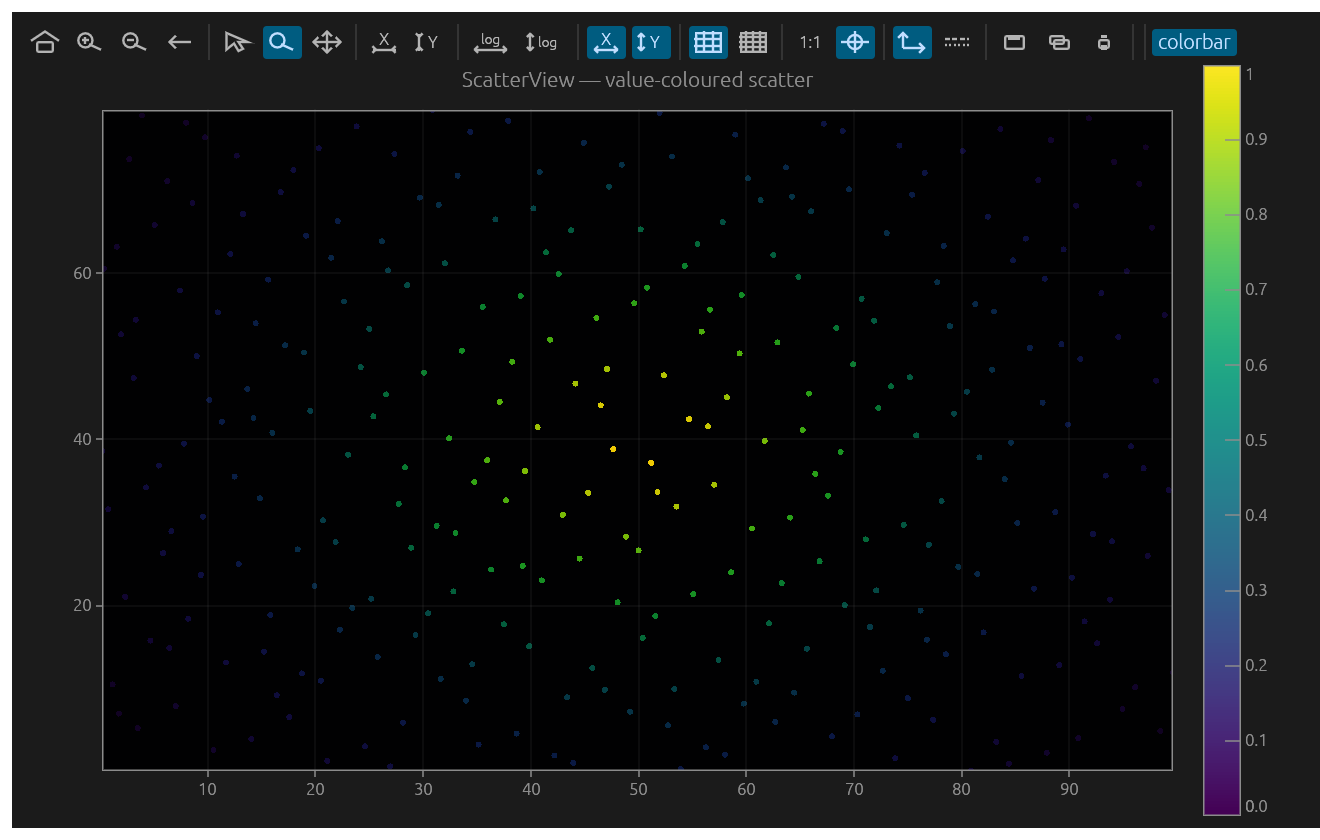Click the zoom out magnifier icon
Screen dimensions: 1320x840
pyautogui.click(x=134, y=42)
